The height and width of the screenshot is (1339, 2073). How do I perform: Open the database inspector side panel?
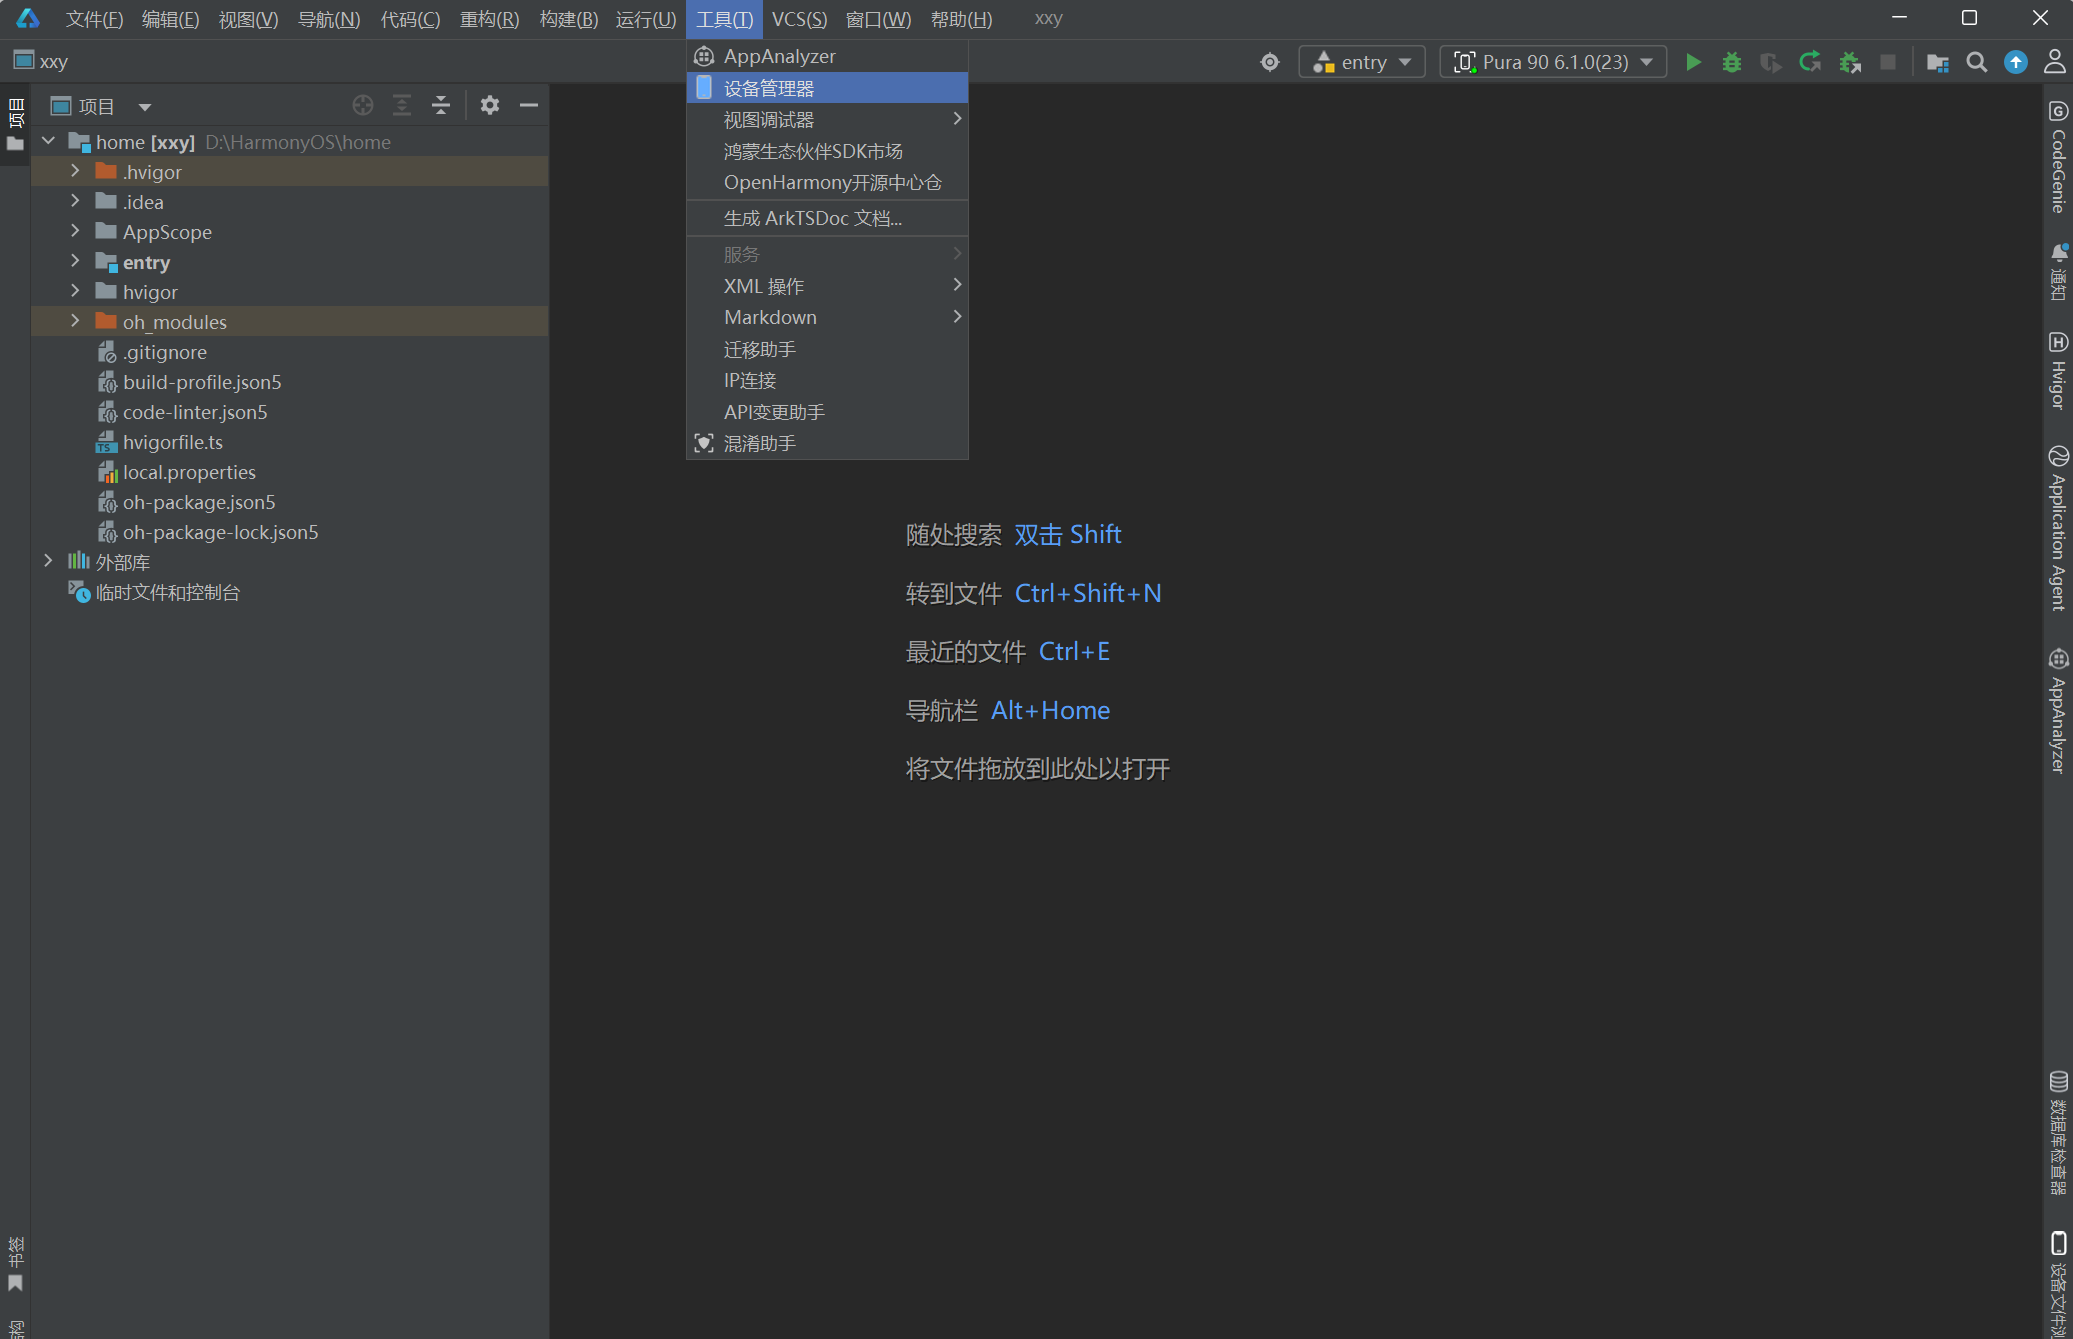pos(2058,1133)
